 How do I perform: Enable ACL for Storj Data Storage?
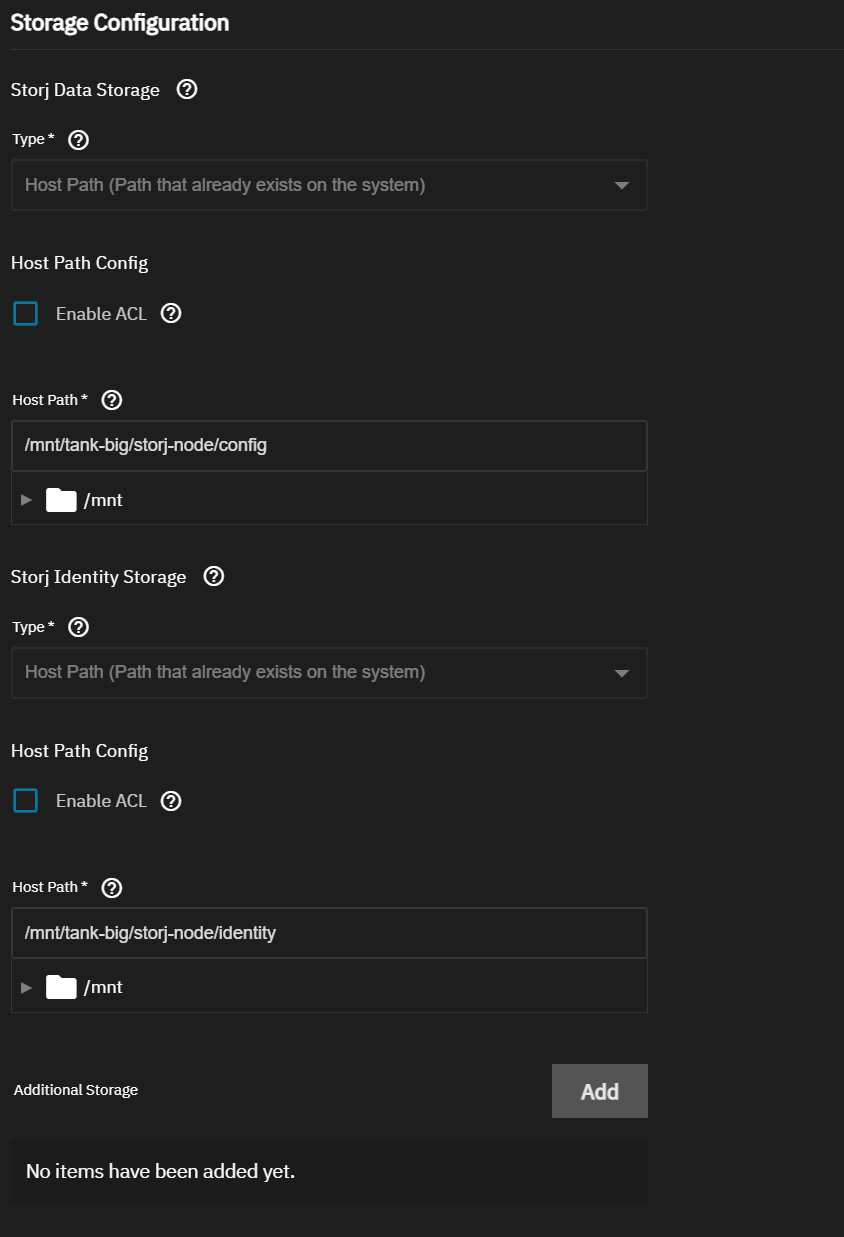(25, 314)
